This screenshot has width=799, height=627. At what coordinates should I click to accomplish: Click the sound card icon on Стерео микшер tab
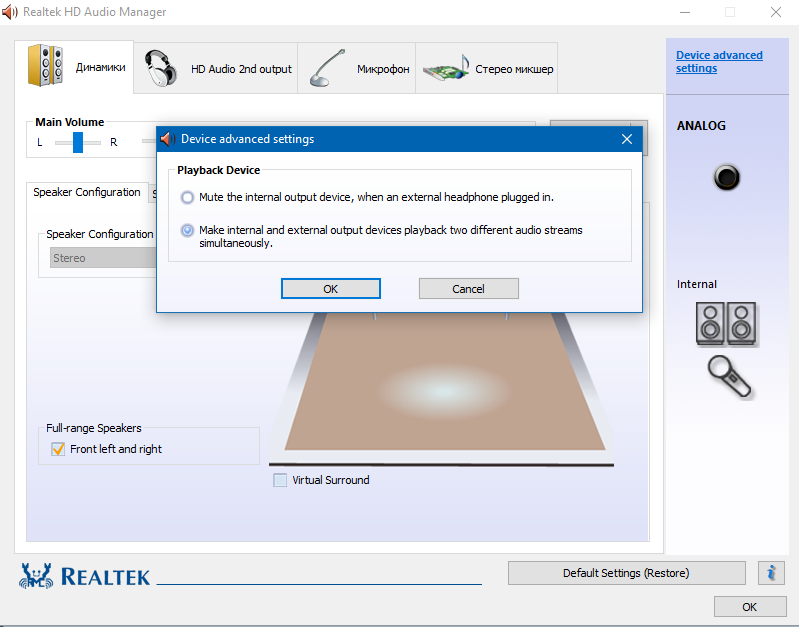[x=445, y=68]
